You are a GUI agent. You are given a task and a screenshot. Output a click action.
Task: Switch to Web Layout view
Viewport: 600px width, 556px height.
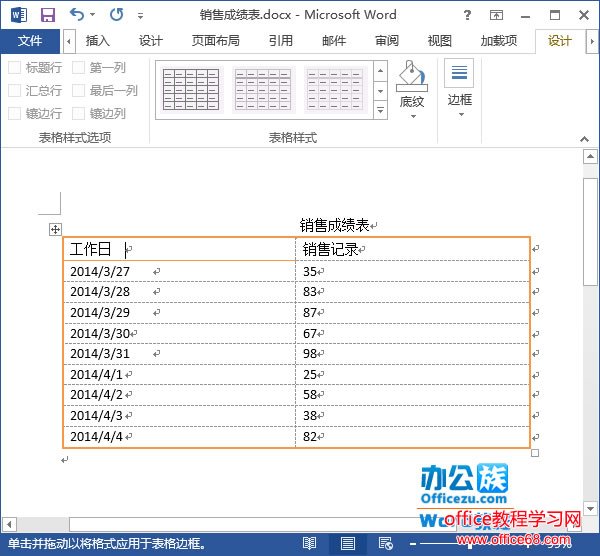[385, 543]
